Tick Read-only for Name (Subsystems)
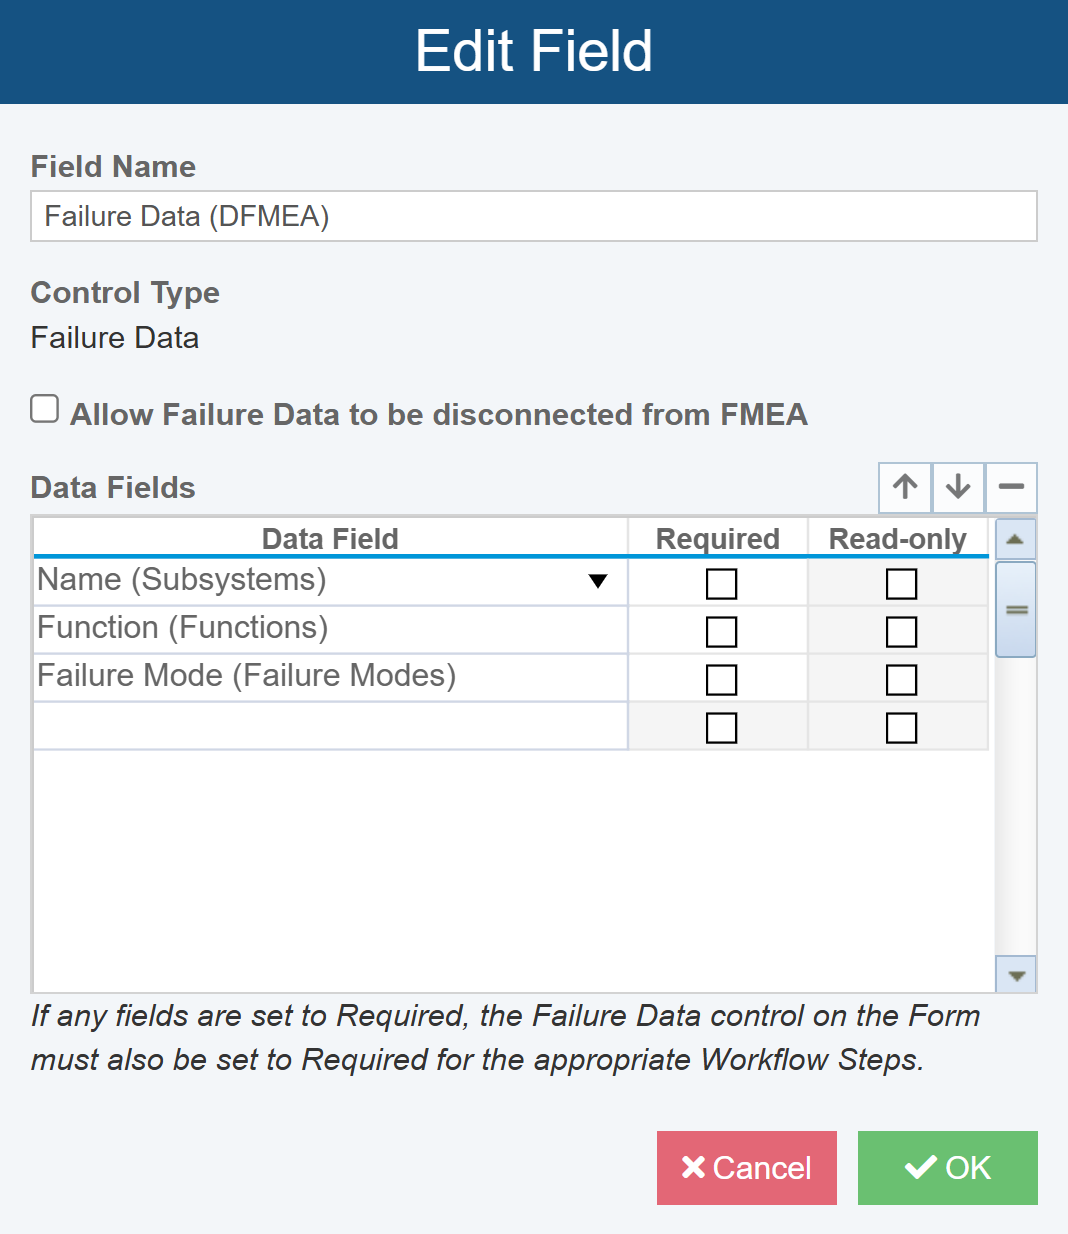Viewport: 1068px width, 1234px height. [901, 584]
